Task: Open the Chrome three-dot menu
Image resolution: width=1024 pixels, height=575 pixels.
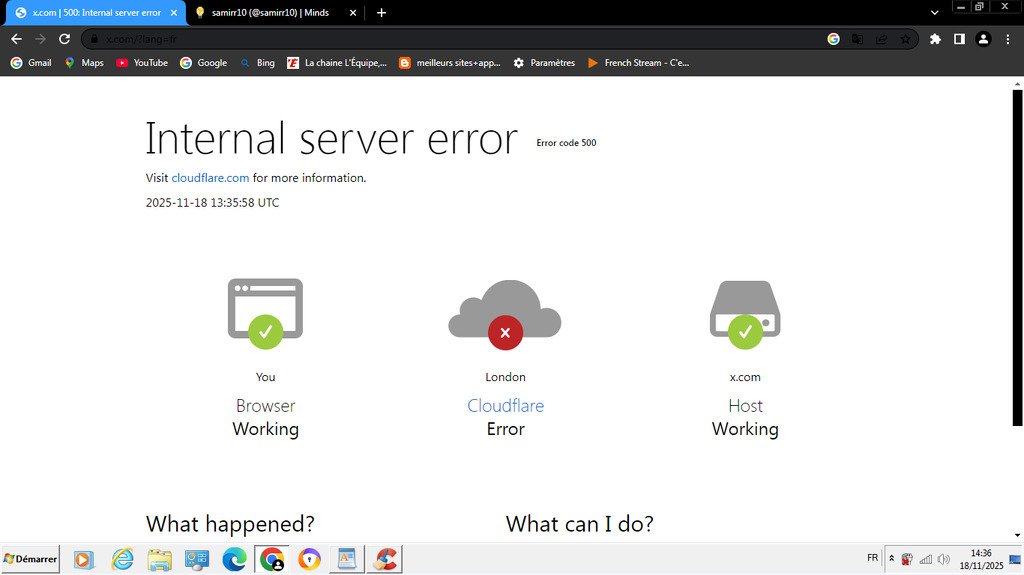Action: pyautogui.click(x=1008, y=39)
